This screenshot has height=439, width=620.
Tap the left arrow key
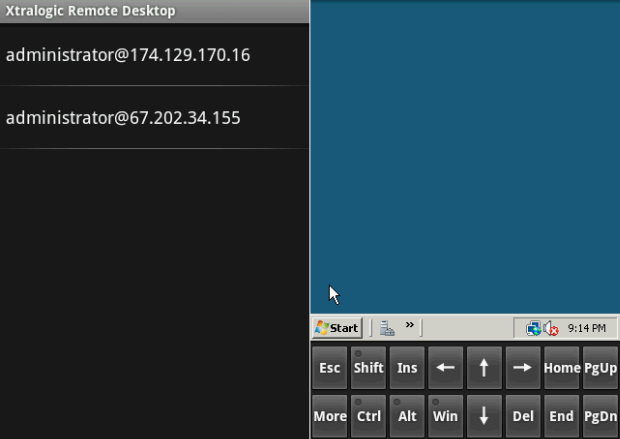(x=446, y=368)
